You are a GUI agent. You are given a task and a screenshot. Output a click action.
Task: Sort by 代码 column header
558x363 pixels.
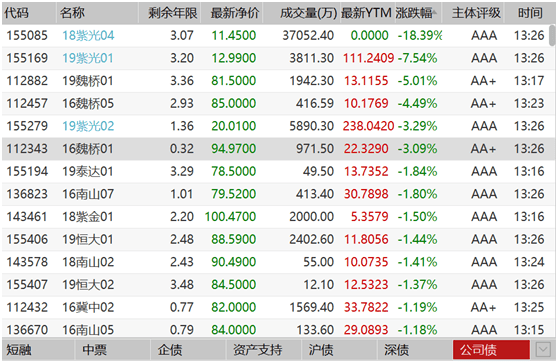click(x=28, y=13)
